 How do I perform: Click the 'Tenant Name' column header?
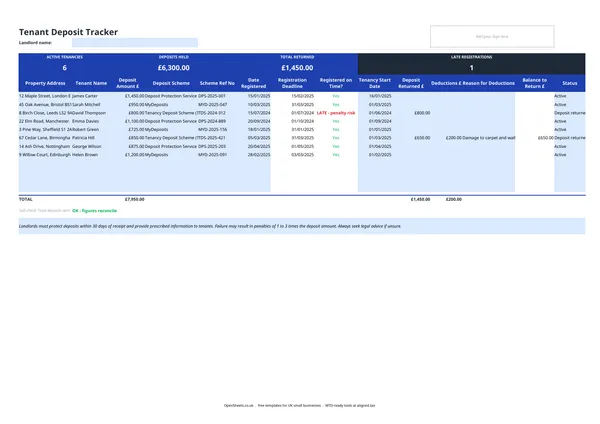click(91, 83)
